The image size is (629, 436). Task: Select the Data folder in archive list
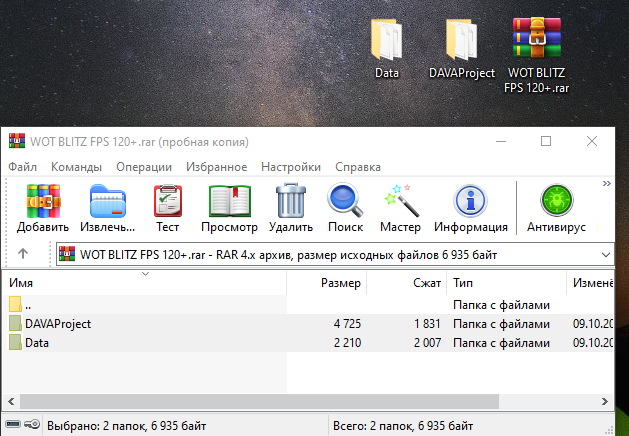[x=308, y=343]
